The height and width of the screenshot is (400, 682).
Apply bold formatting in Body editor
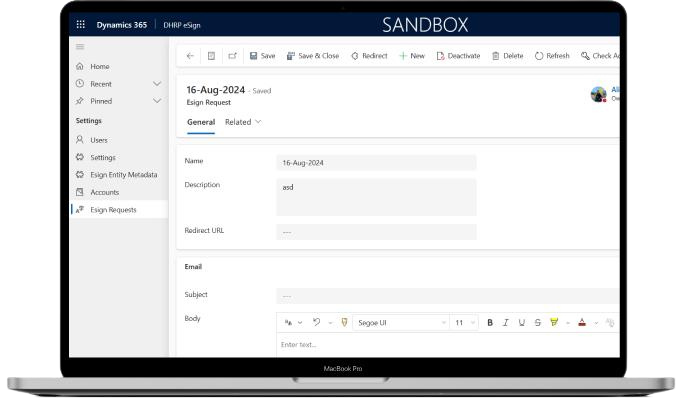(490, 323)
